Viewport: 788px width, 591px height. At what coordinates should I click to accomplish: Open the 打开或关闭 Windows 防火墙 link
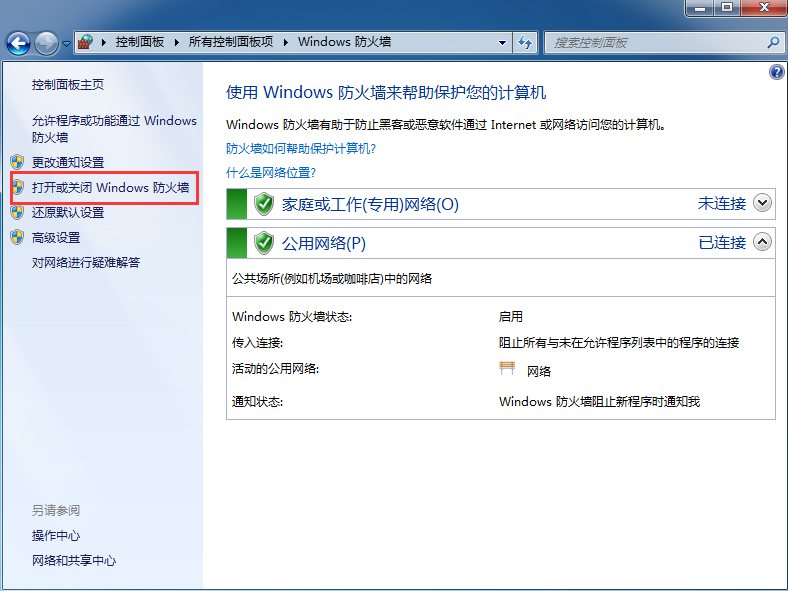tap(111, 187)
